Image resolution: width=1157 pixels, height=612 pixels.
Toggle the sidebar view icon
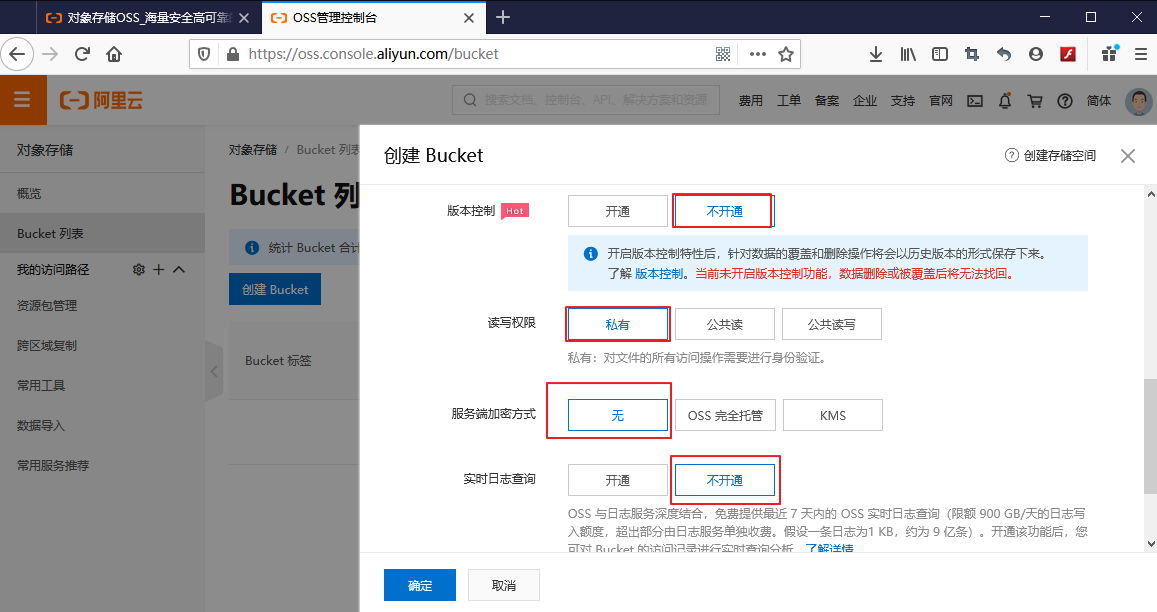pos(939,54)
